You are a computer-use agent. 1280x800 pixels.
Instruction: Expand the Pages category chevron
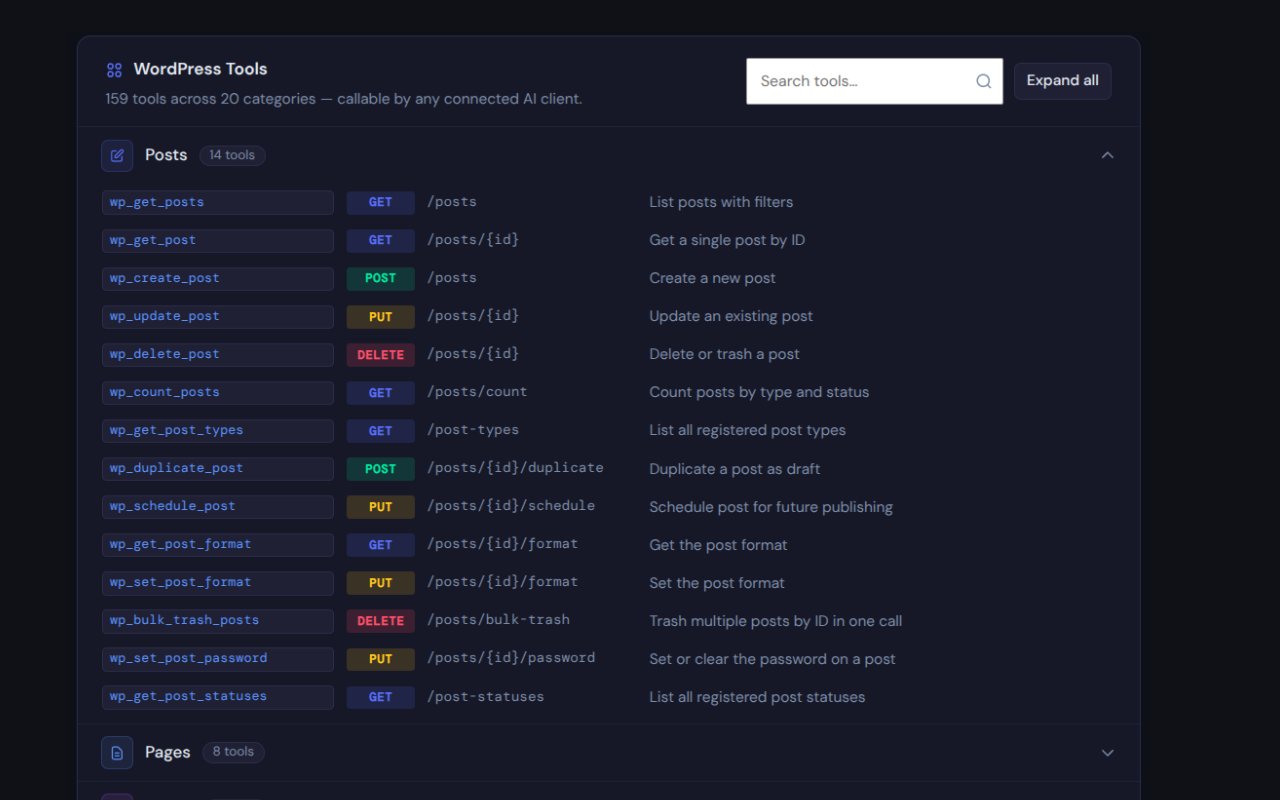click(x=1107, y=752)
